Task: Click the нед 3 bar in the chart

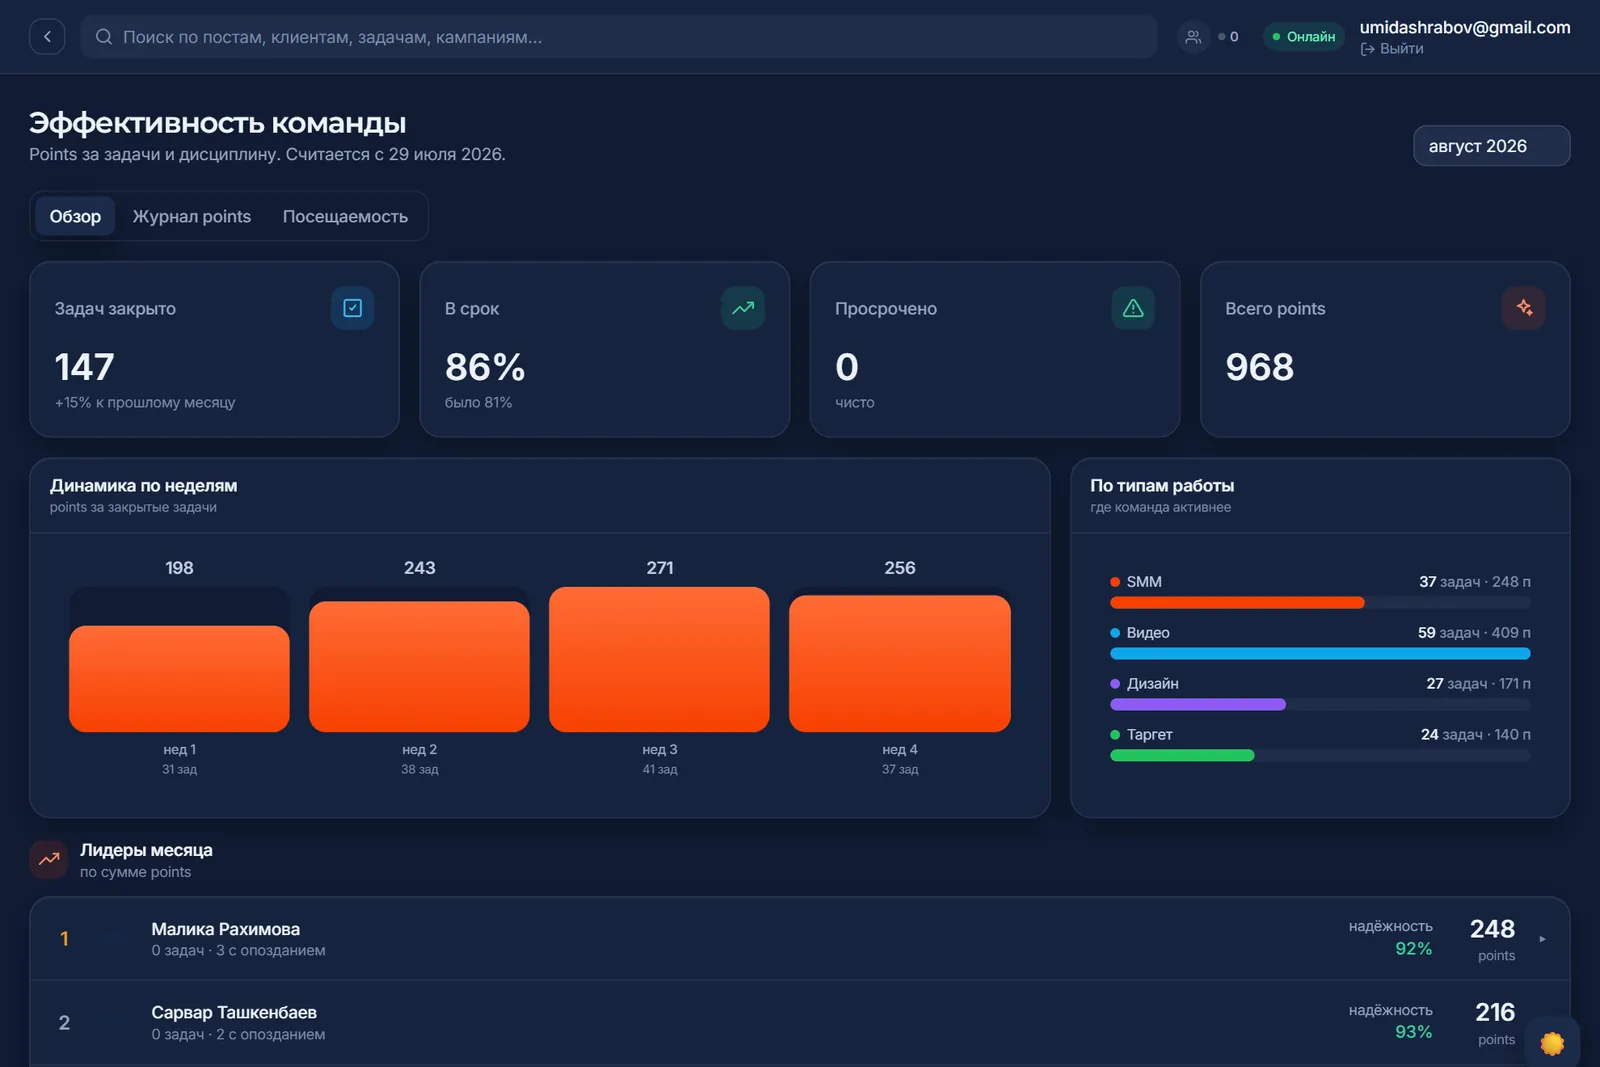Action: pos(659,660)
